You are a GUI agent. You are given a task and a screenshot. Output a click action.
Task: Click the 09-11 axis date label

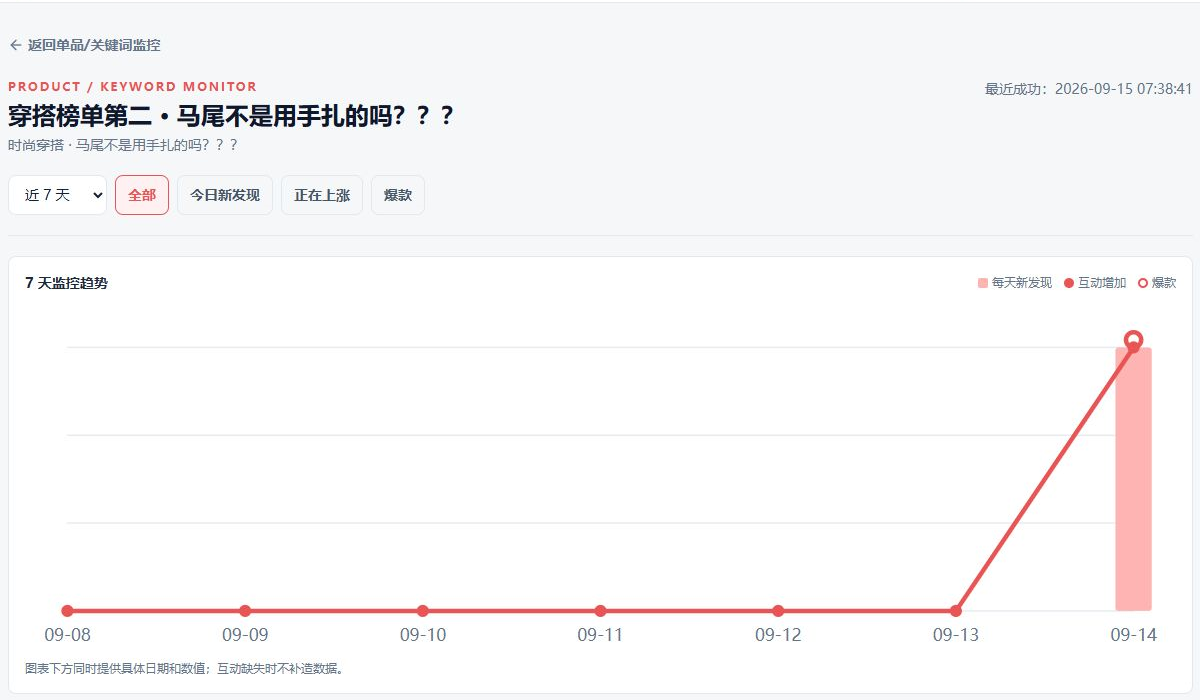[x=600, y=635]
